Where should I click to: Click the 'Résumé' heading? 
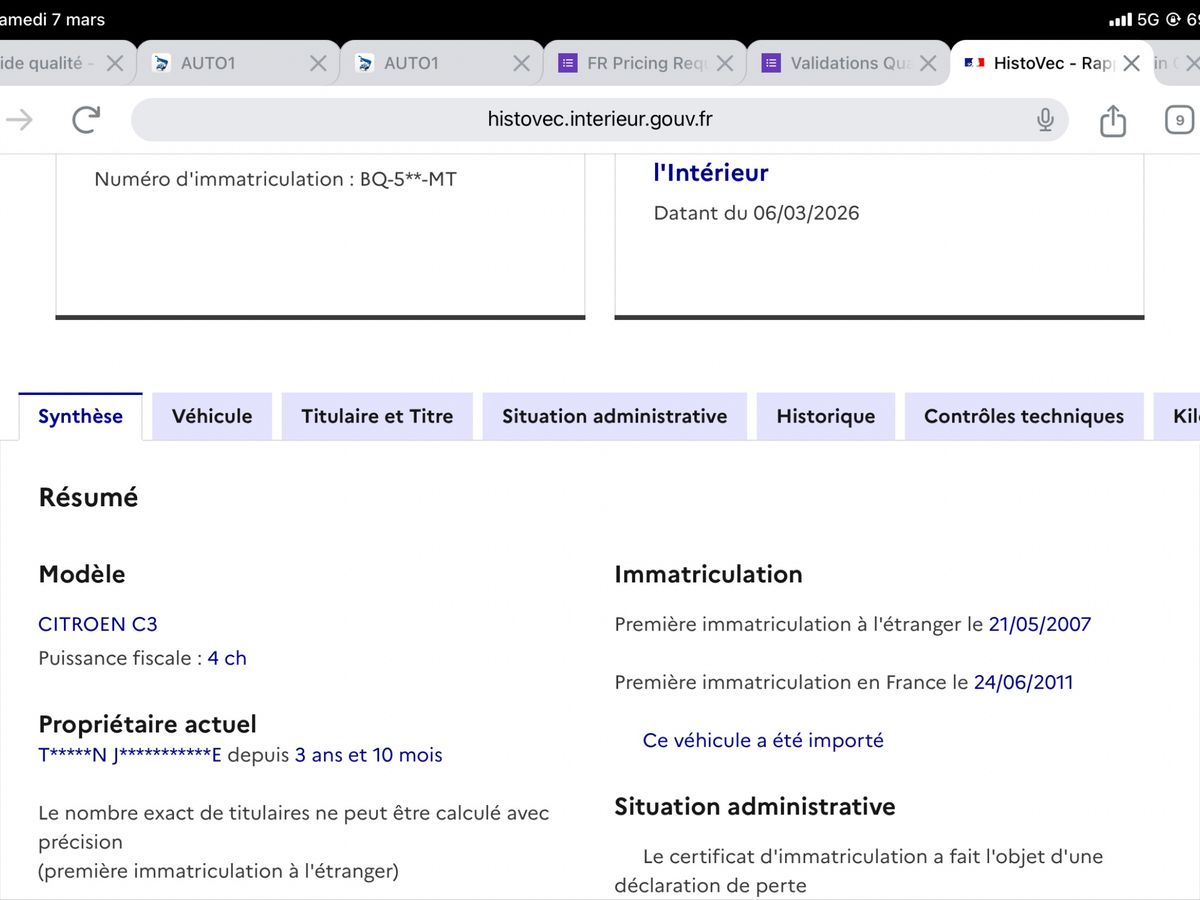point(88,497)
